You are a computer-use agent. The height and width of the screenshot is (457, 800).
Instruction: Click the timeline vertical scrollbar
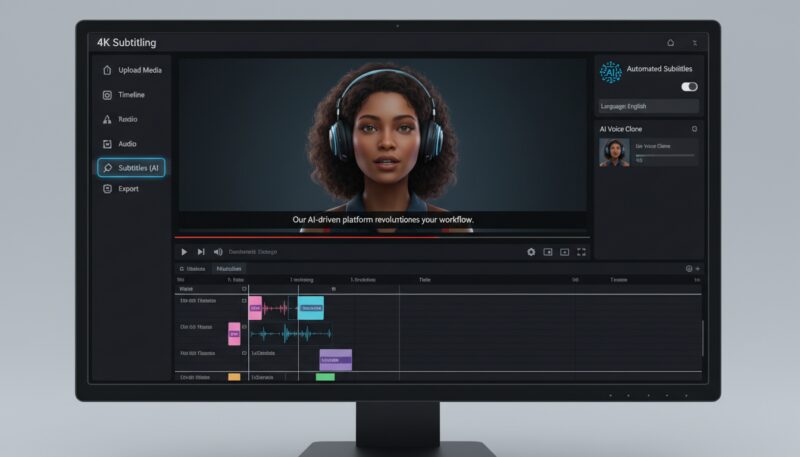(703, 338)
